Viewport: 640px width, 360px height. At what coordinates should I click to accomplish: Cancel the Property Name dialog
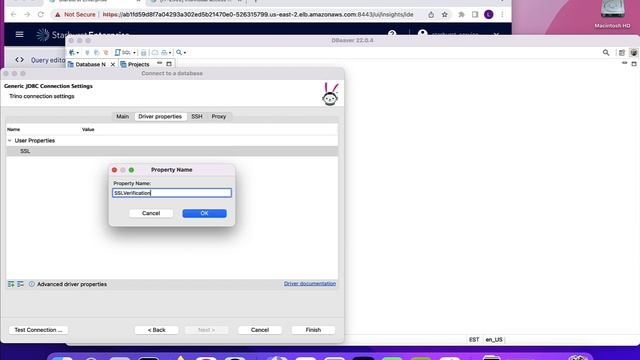(151, 213)
